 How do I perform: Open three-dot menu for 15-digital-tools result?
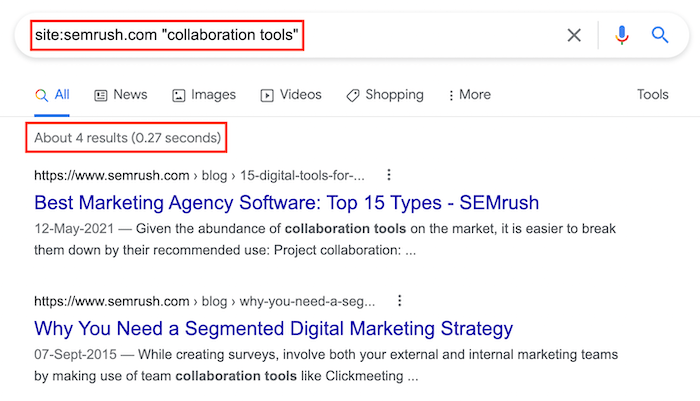click(x=389, y=175)
